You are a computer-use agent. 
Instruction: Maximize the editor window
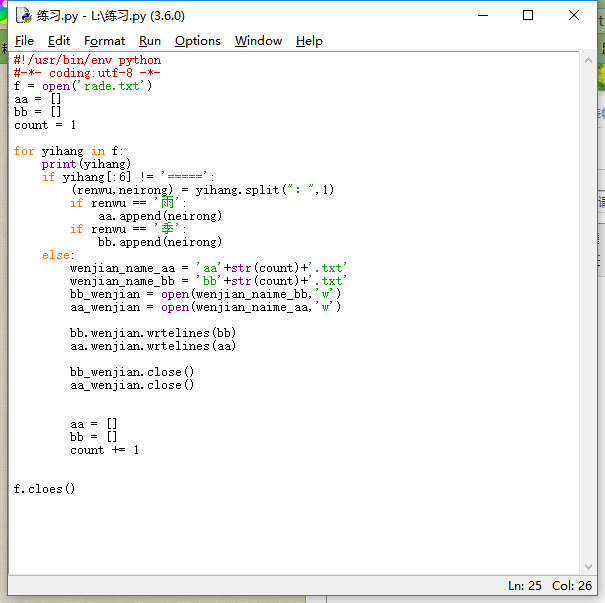tap(528, 15)
